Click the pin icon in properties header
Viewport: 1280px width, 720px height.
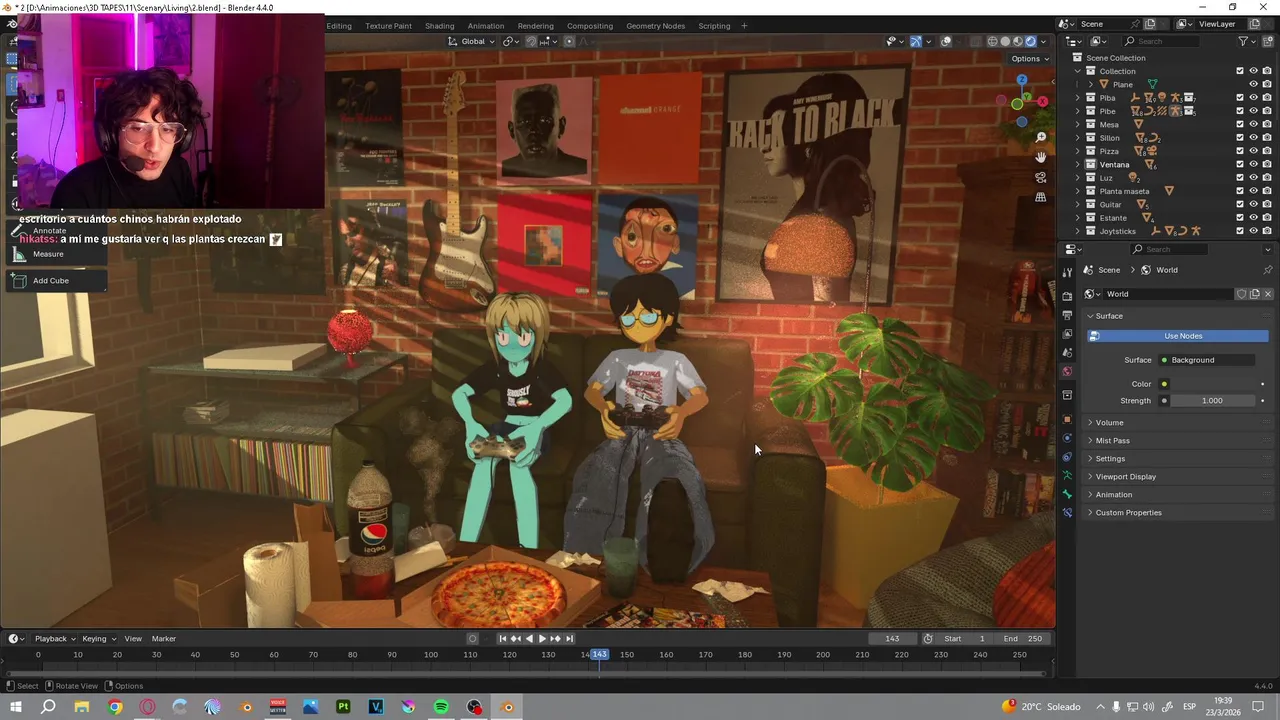click(x=1268, y=270)
